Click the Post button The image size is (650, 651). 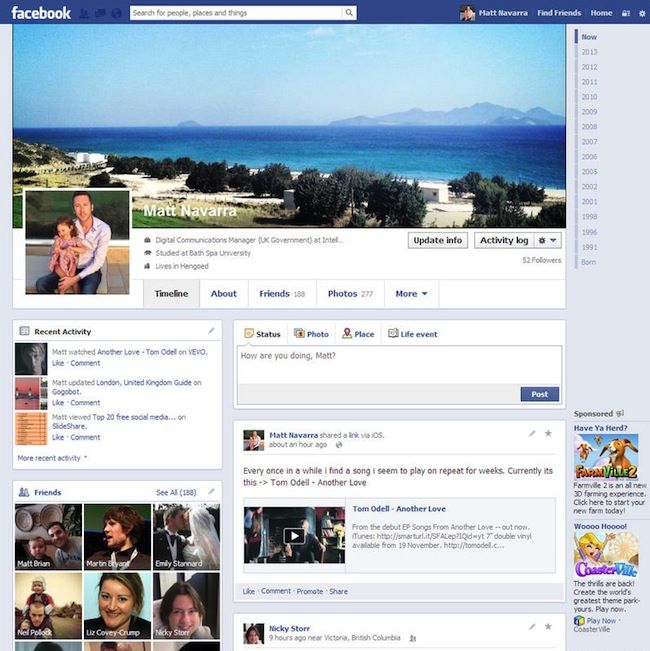[540, 394]
